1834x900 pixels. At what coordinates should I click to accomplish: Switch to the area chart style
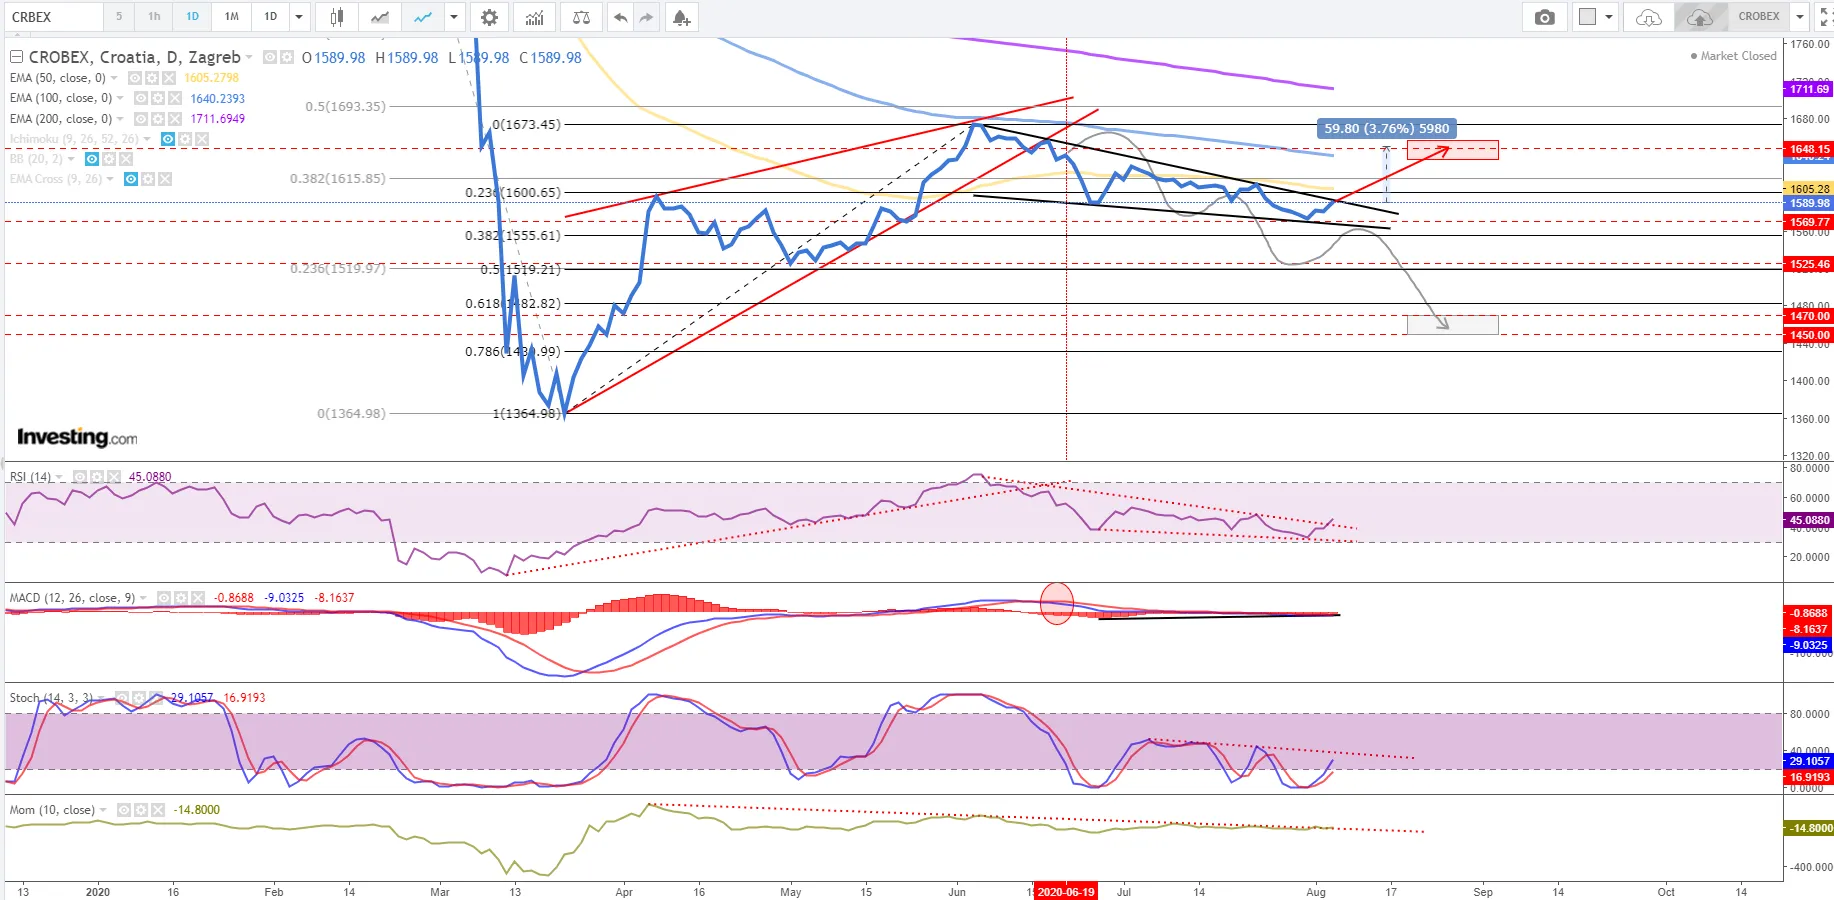[380, 17]
